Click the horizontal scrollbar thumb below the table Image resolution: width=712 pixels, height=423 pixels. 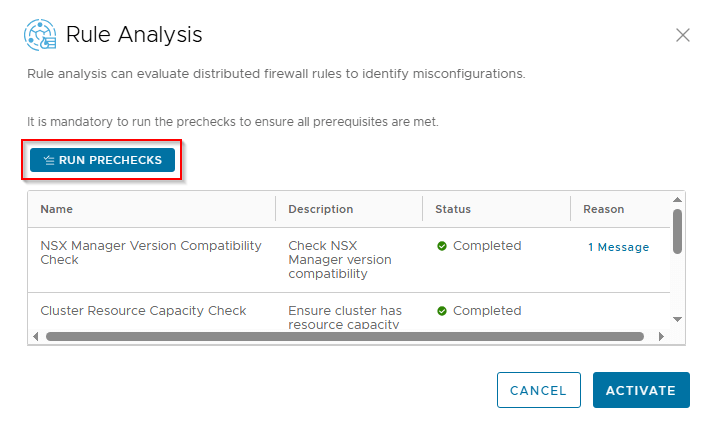340,336
